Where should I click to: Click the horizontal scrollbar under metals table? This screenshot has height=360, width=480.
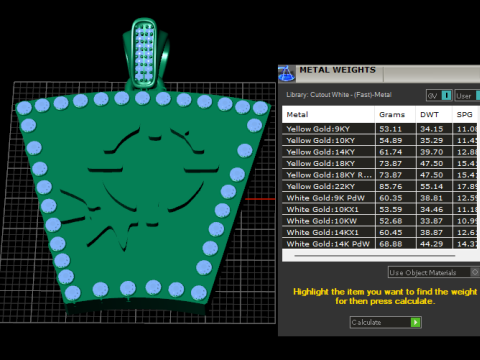[x=375, y=256]
